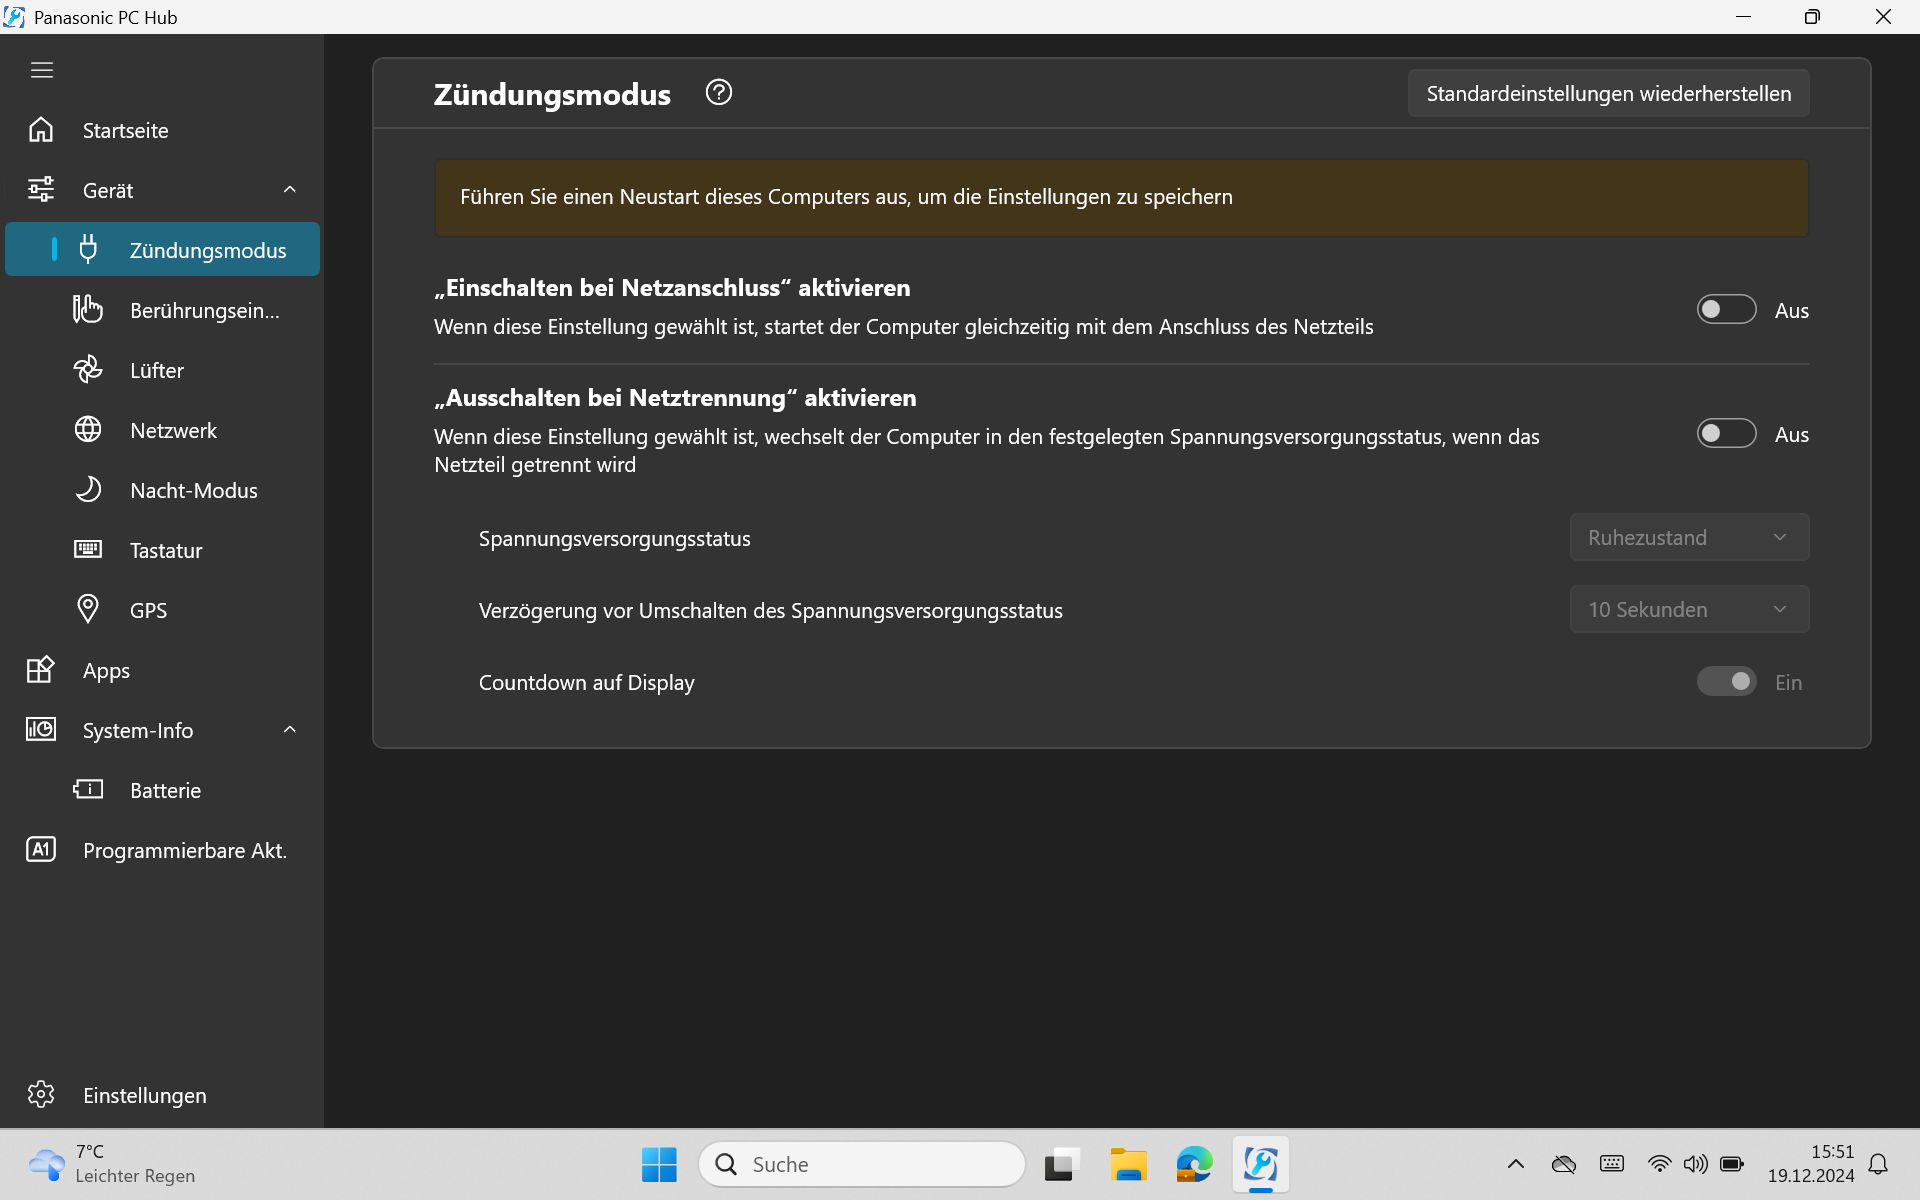Click the Tastatur keyboard icon
This screenshot has width=1920, height=1200.
point(88,550)
